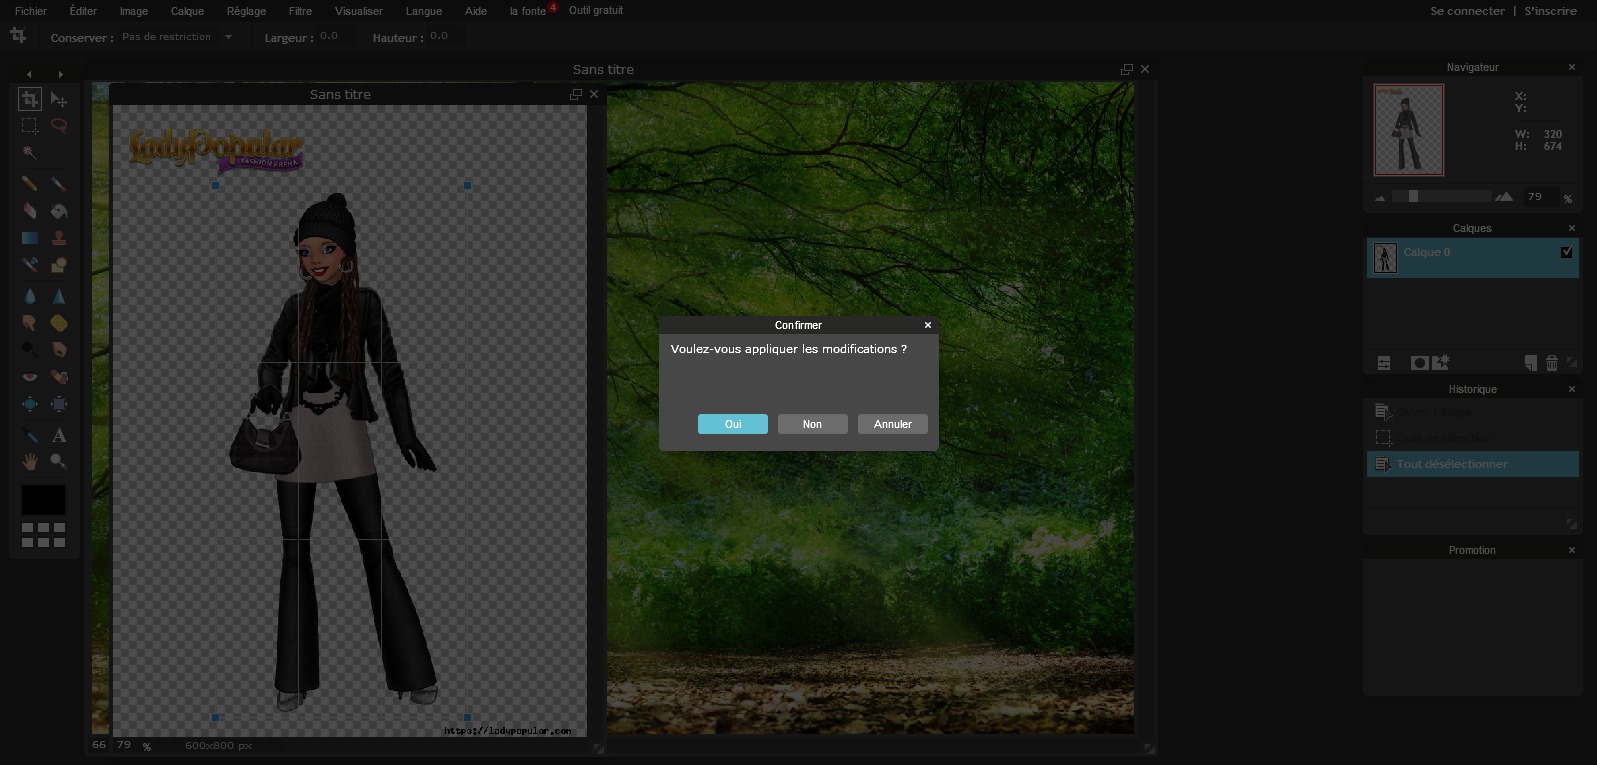1597x765 pixels.
Task: Add a layer mask in Calques panel
Action: tap(1418, 363)
